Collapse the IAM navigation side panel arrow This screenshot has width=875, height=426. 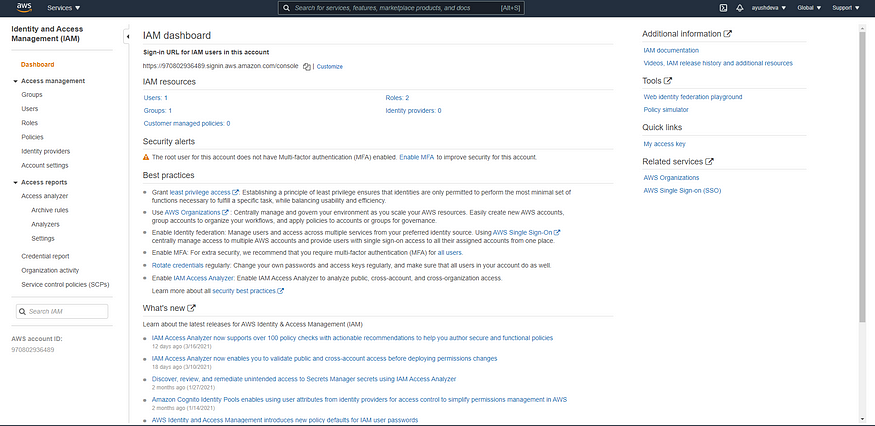pyautogui.click(x=127, y=36)
